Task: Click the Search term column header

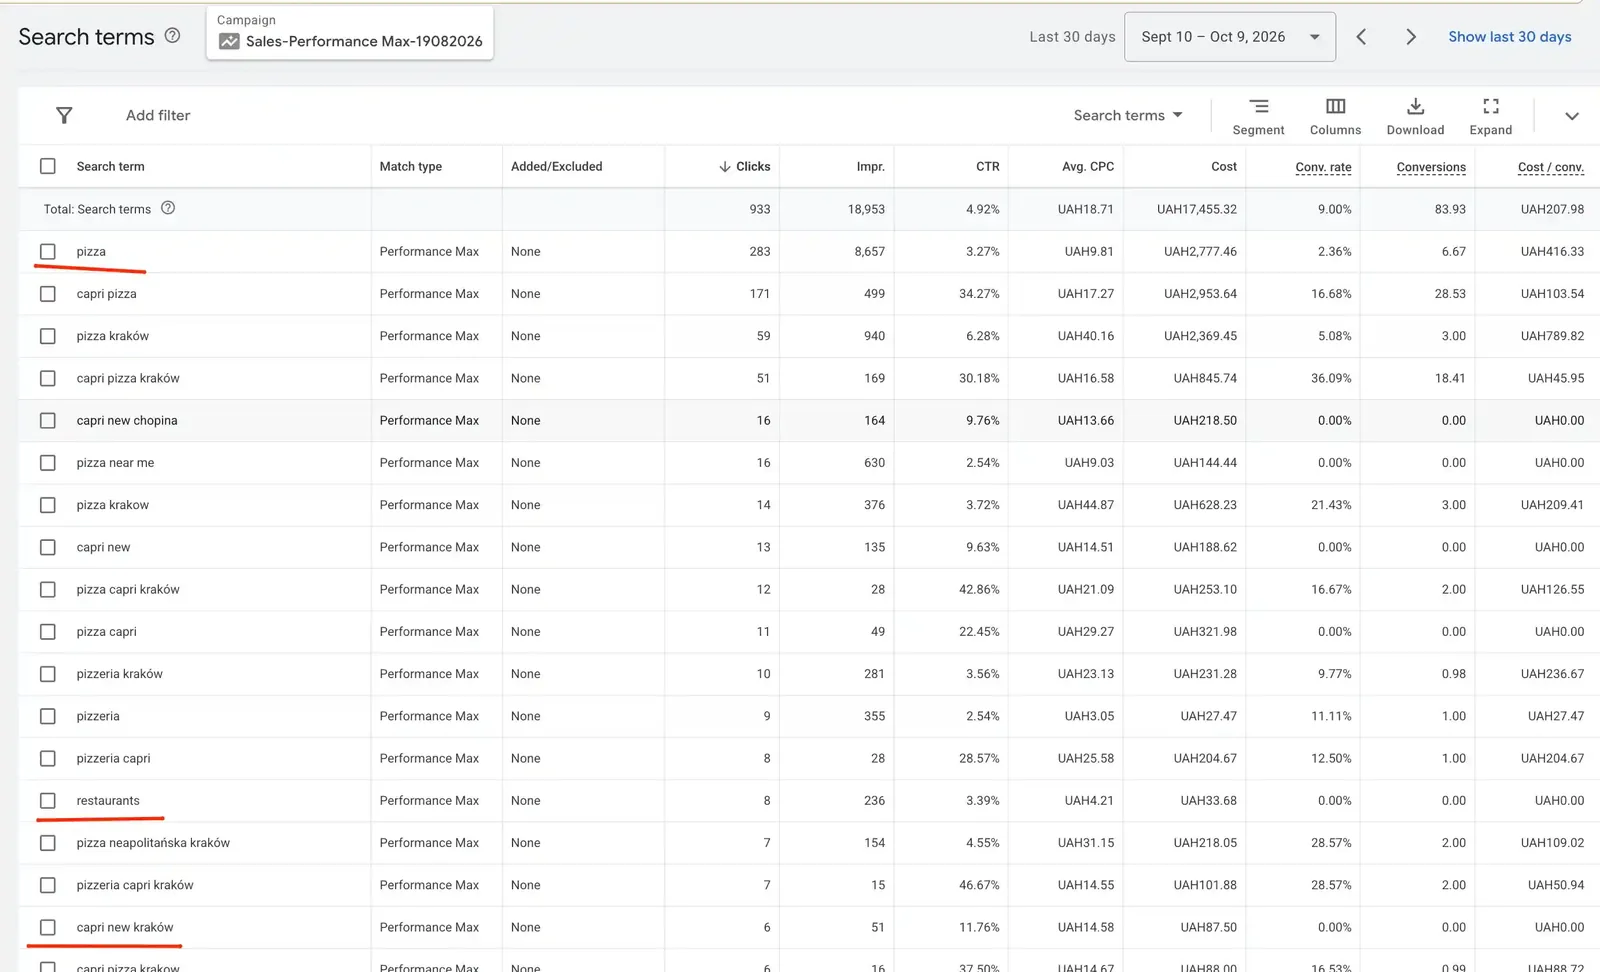Action: pos(110,166)
